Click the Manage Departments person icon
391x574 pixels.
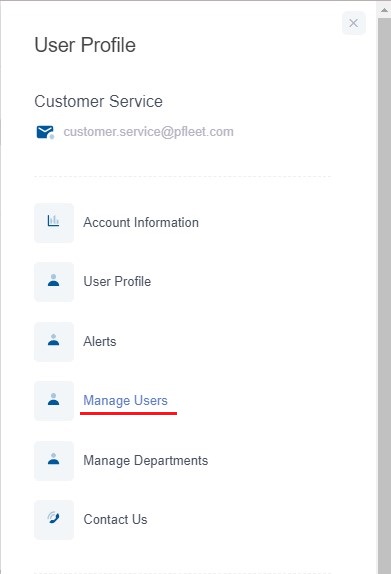(x=54, y=461)
